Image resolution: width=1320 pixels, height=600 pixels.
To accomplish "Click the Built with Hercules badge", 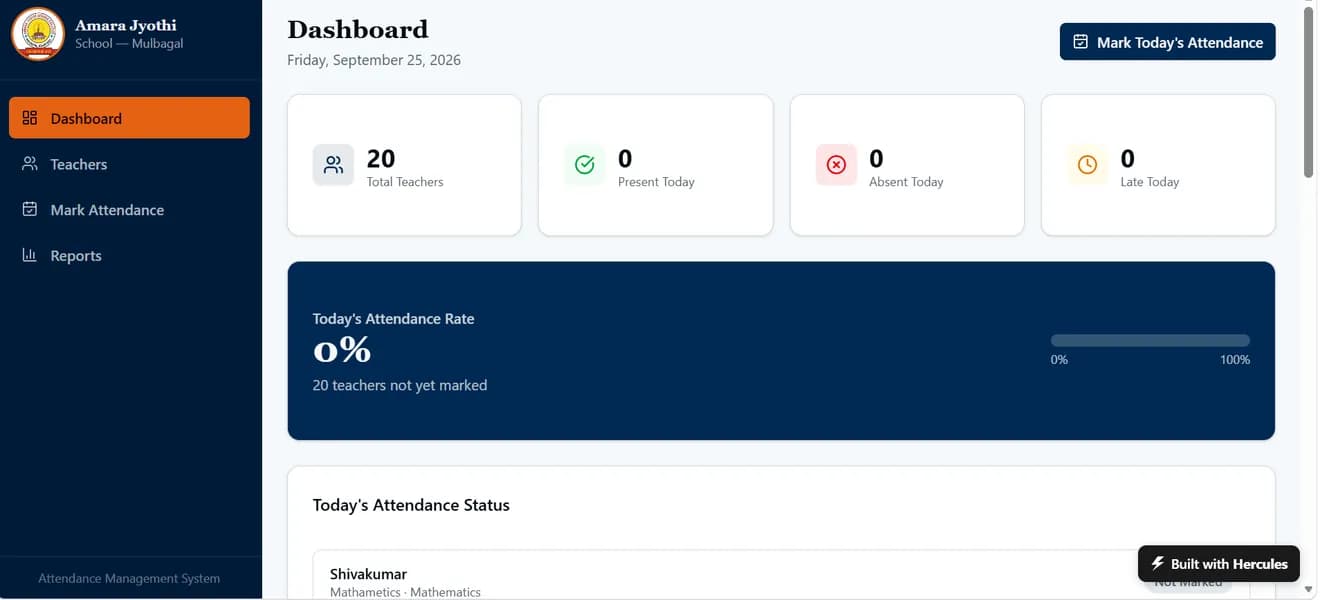I will [x=1219, y=563].
